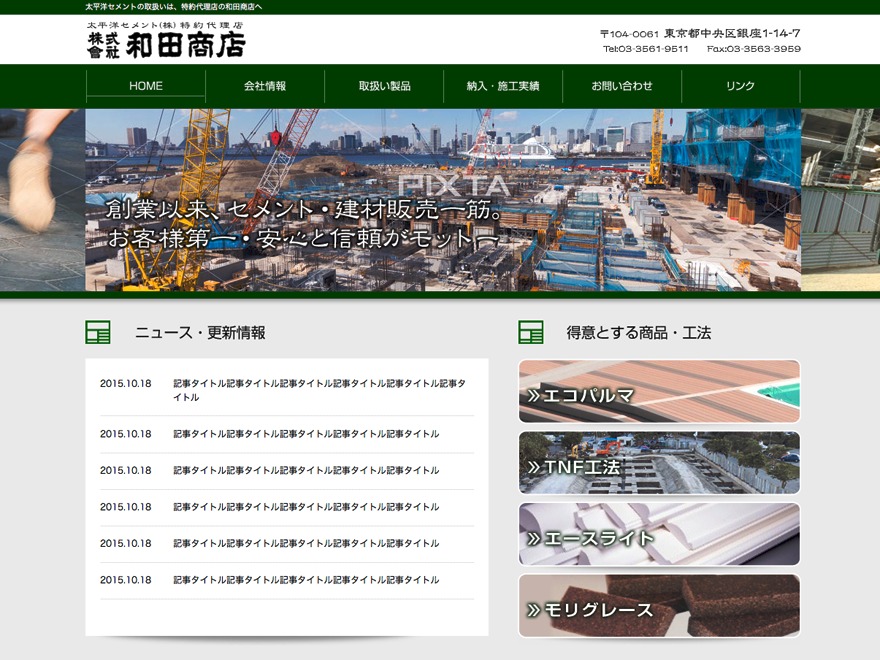
Task: Click the news section heading icon
Action: pyautogui.click(x=98, y=332)
